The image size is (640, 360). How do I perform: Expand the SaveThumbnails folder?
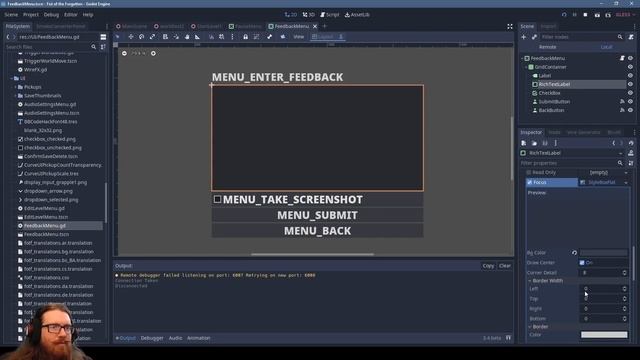16,96
